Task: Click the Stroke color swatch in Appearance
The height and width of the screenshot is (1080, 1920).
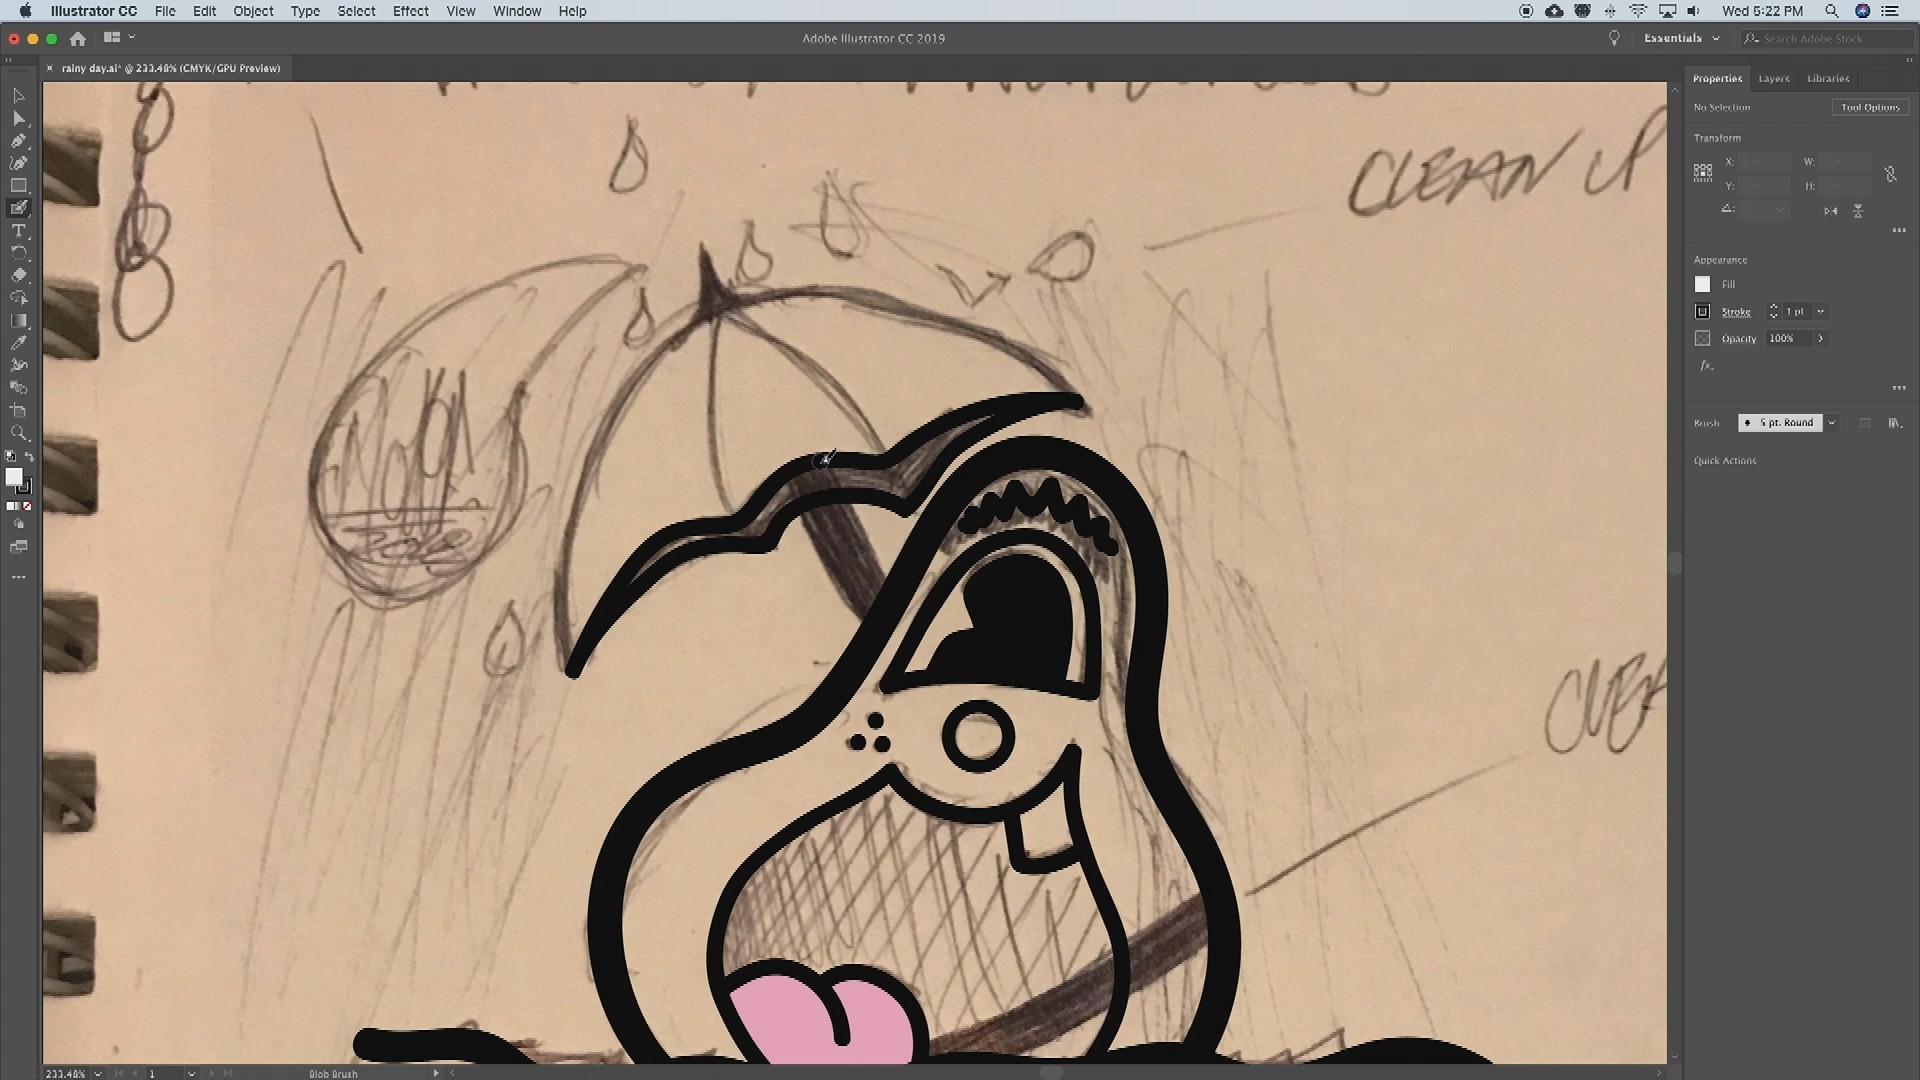Action: click(x=1702, y=312)
